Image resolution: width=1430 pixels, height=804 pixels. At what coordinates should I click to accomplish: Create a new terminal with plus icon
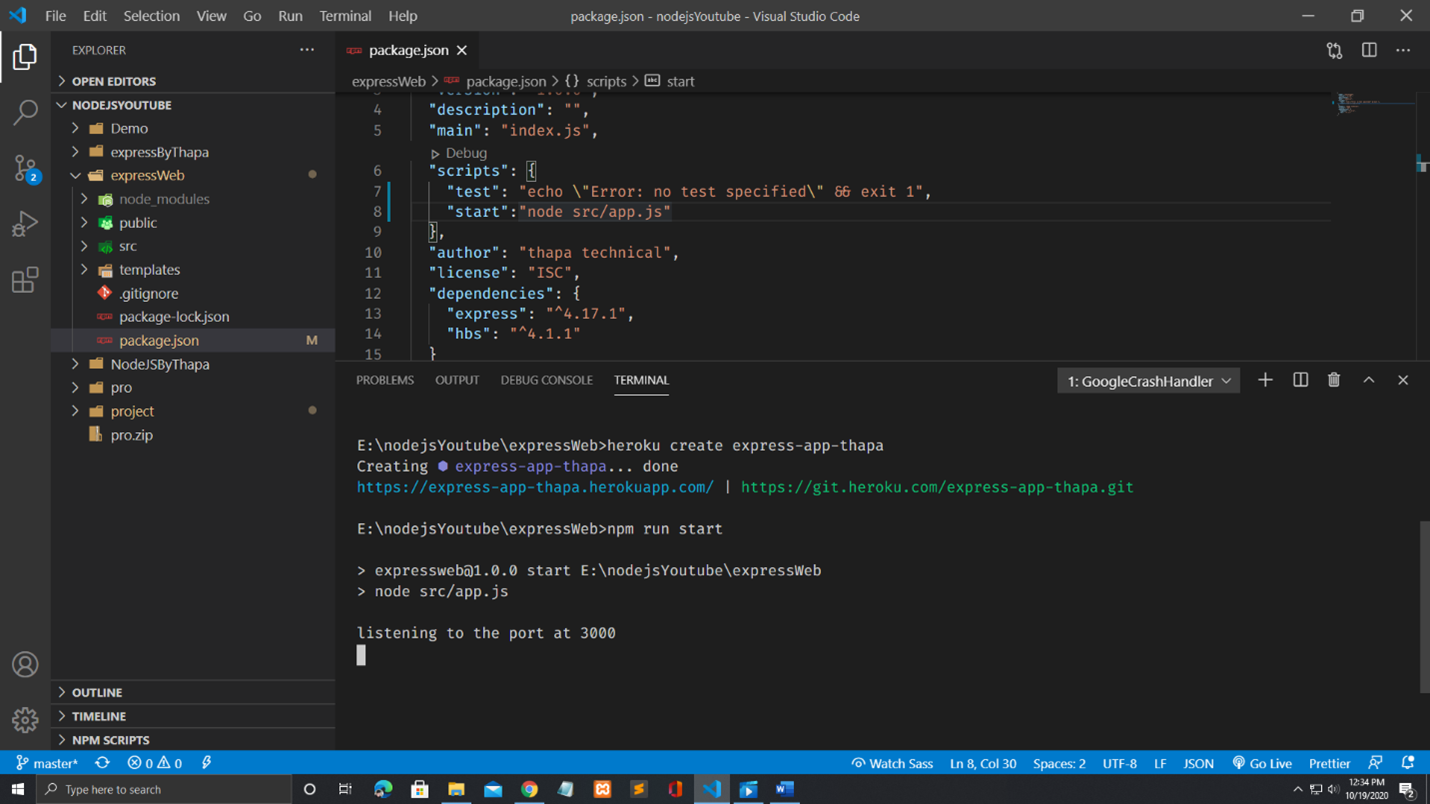coord(1264,380)
